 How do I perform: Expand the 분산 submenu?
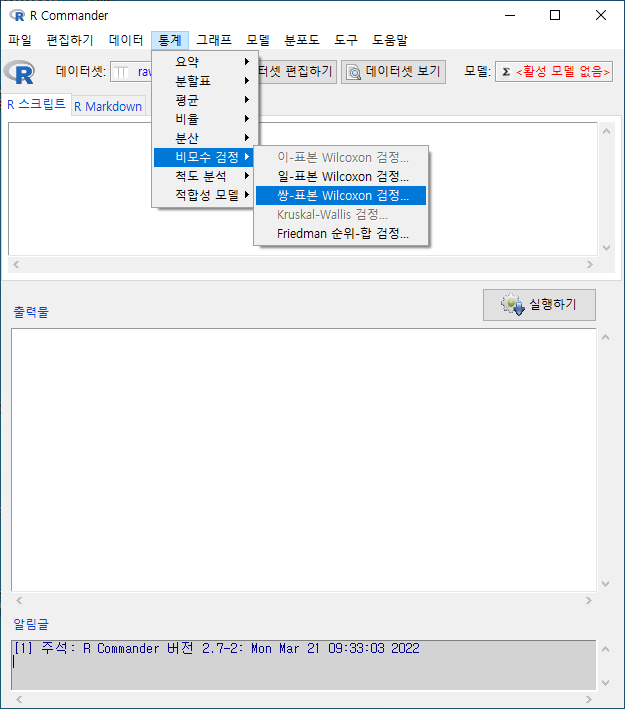point(205,137)
